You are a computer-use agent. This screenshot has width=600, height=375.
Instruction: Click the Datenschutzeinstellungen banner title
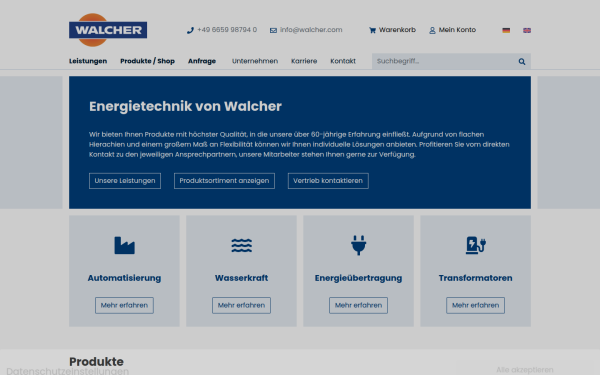(x=68, y=371)
